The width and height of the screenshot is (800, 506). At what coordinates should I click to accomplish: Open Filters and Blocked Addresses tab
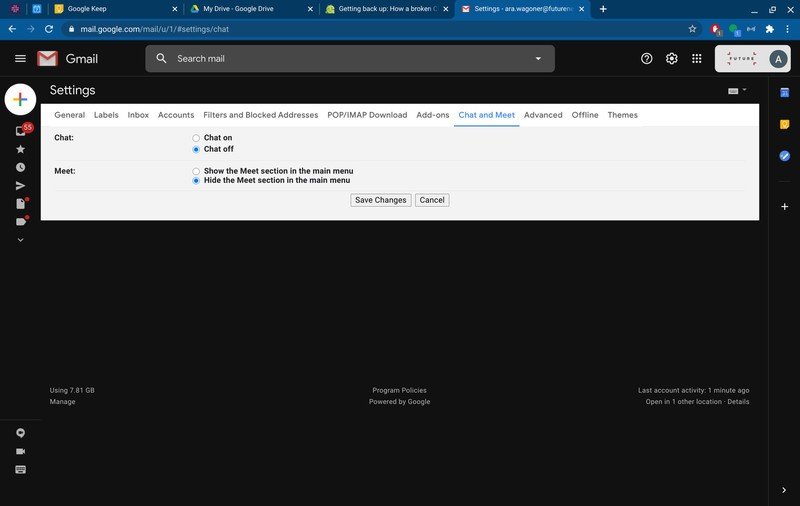[x=261, y=115]
